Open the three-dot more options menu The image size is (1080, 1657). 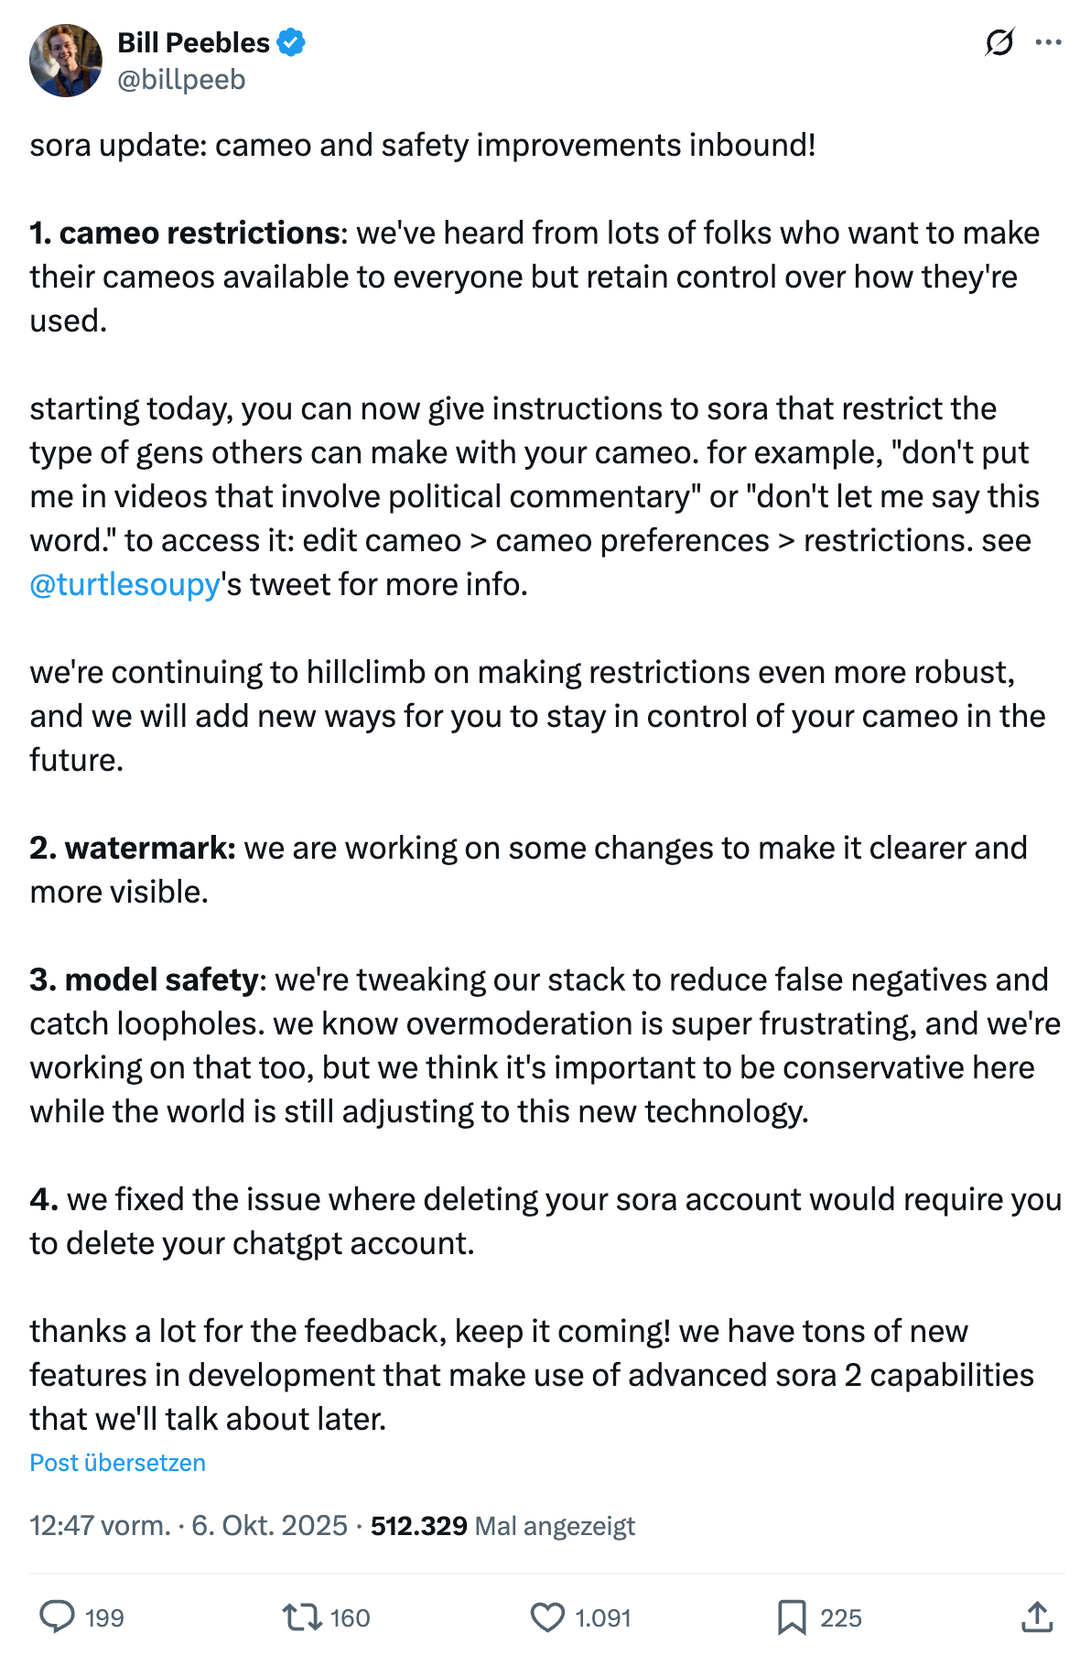coord(1048,42)
